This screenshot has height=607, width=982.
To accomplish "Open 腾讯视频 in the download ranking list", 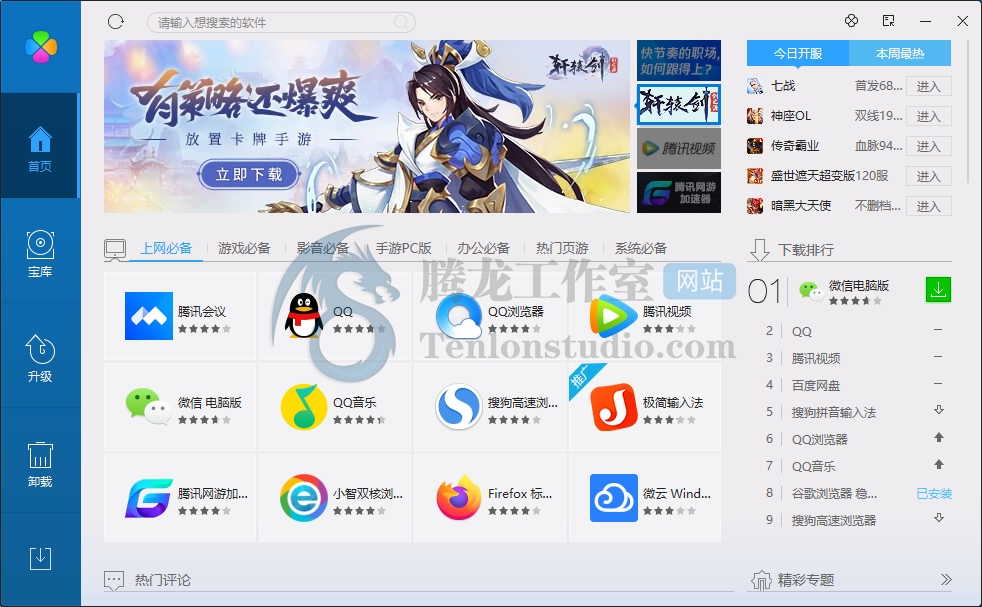I will 815,358.
